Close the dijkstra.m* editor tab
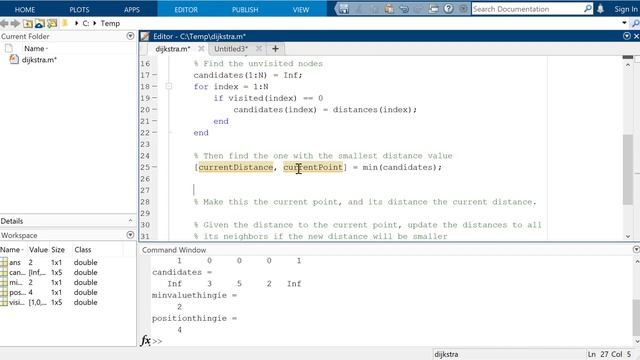 201,48
